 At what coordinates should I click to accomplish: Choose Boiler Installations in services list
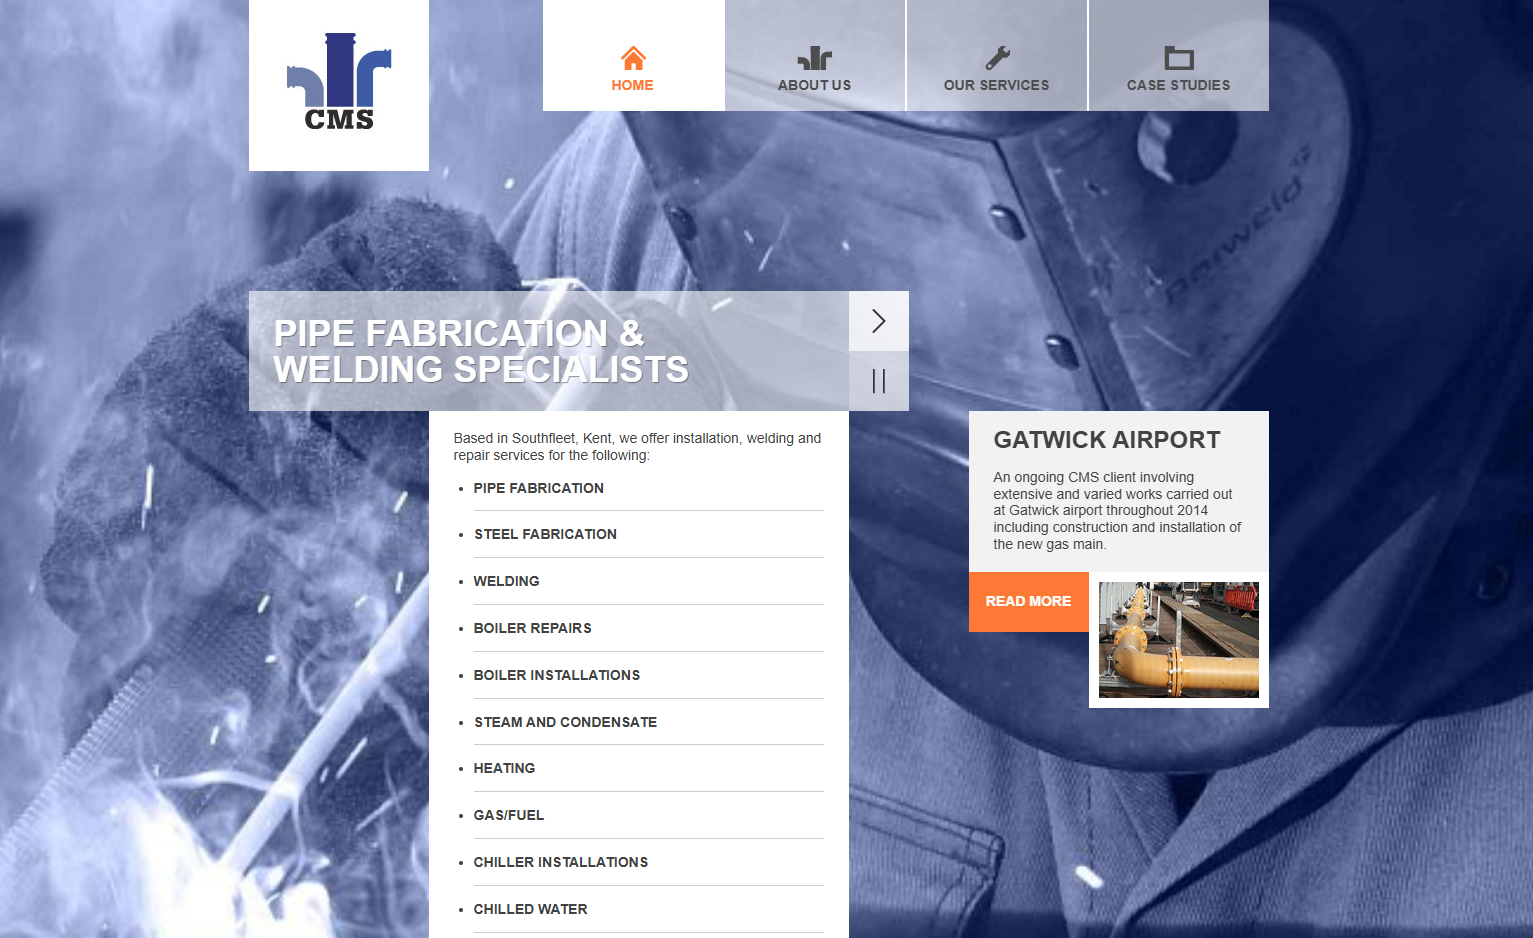click(556, 675)
